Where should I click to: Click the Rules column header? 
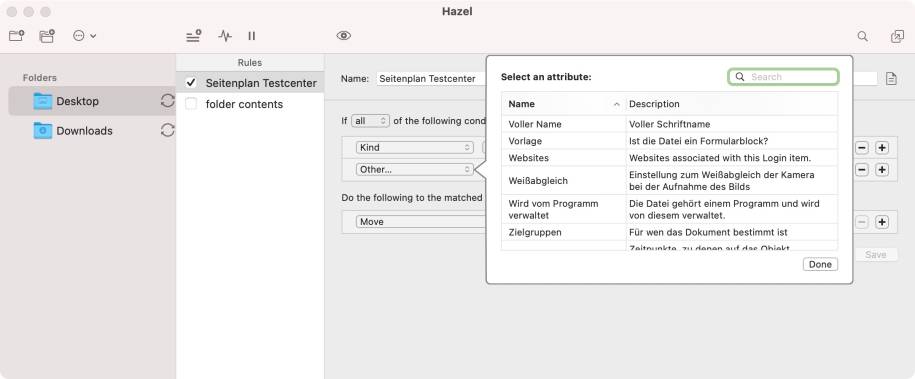tap(250, 62)
